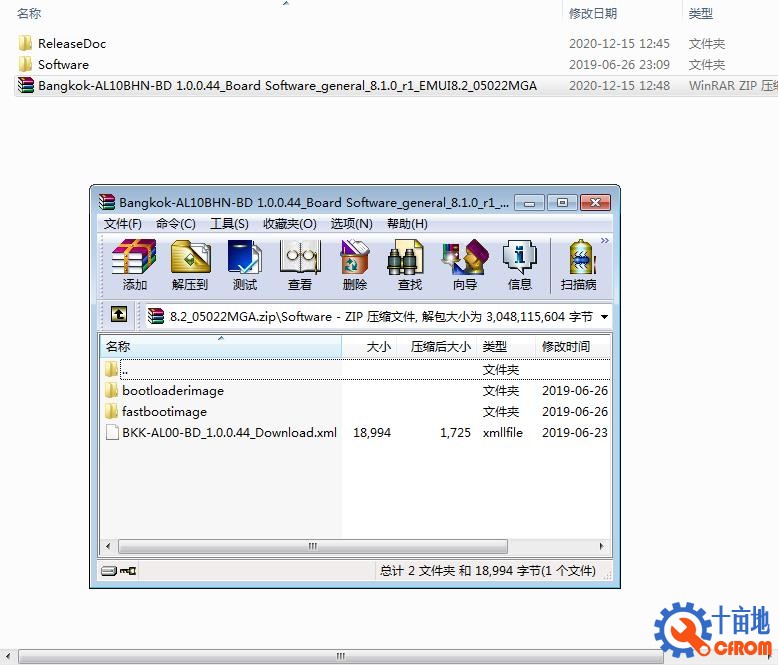Open the 文件(F) menu
Screen dimensions: 778x665
(123, 224)
